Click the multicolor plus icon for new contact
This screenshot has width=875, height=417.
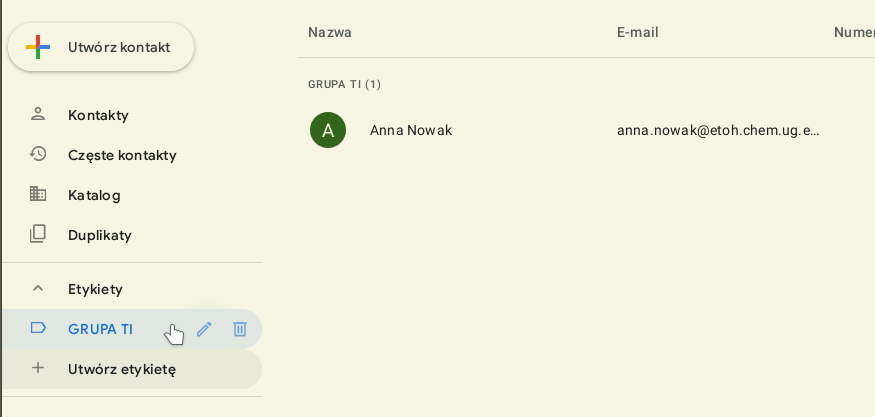coord(38,47)
